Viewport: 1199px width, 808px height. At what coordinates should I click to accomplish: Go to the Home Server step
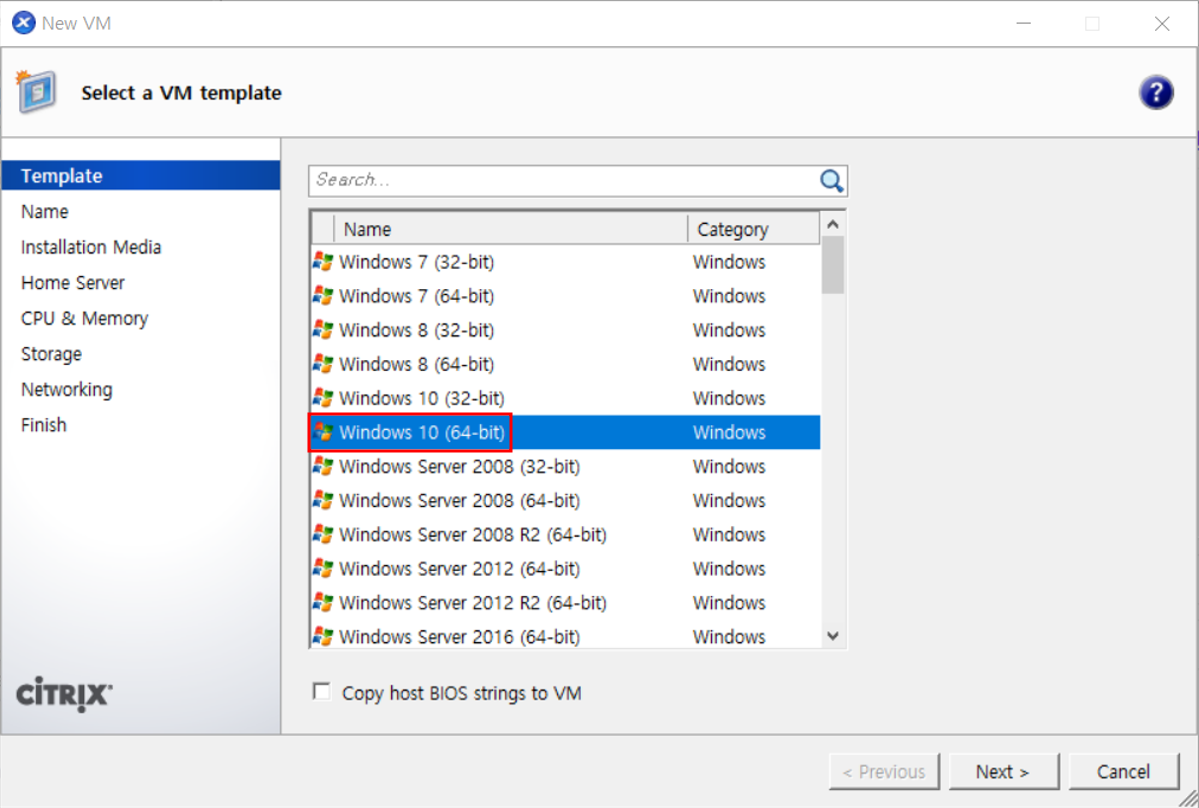(x=73, y=283)
